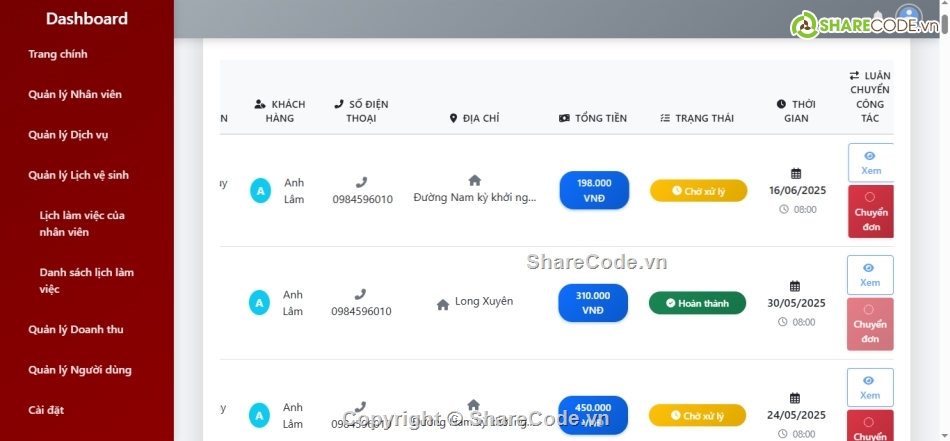Click calendar icon above 16/06/2025
Screen dimensions: 950x441
796,174
